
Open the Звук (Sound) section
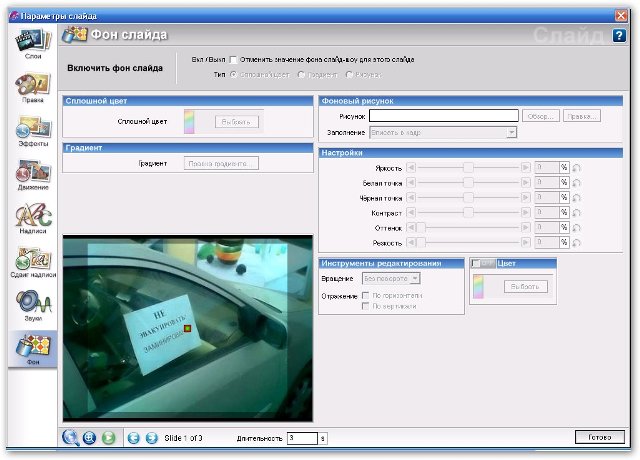[x=32, y=307]
